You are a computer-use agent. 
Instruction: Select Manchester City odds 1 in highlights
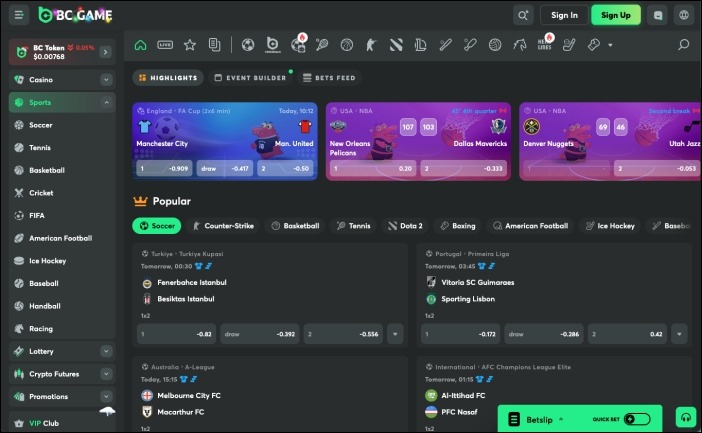click(162, 169)
